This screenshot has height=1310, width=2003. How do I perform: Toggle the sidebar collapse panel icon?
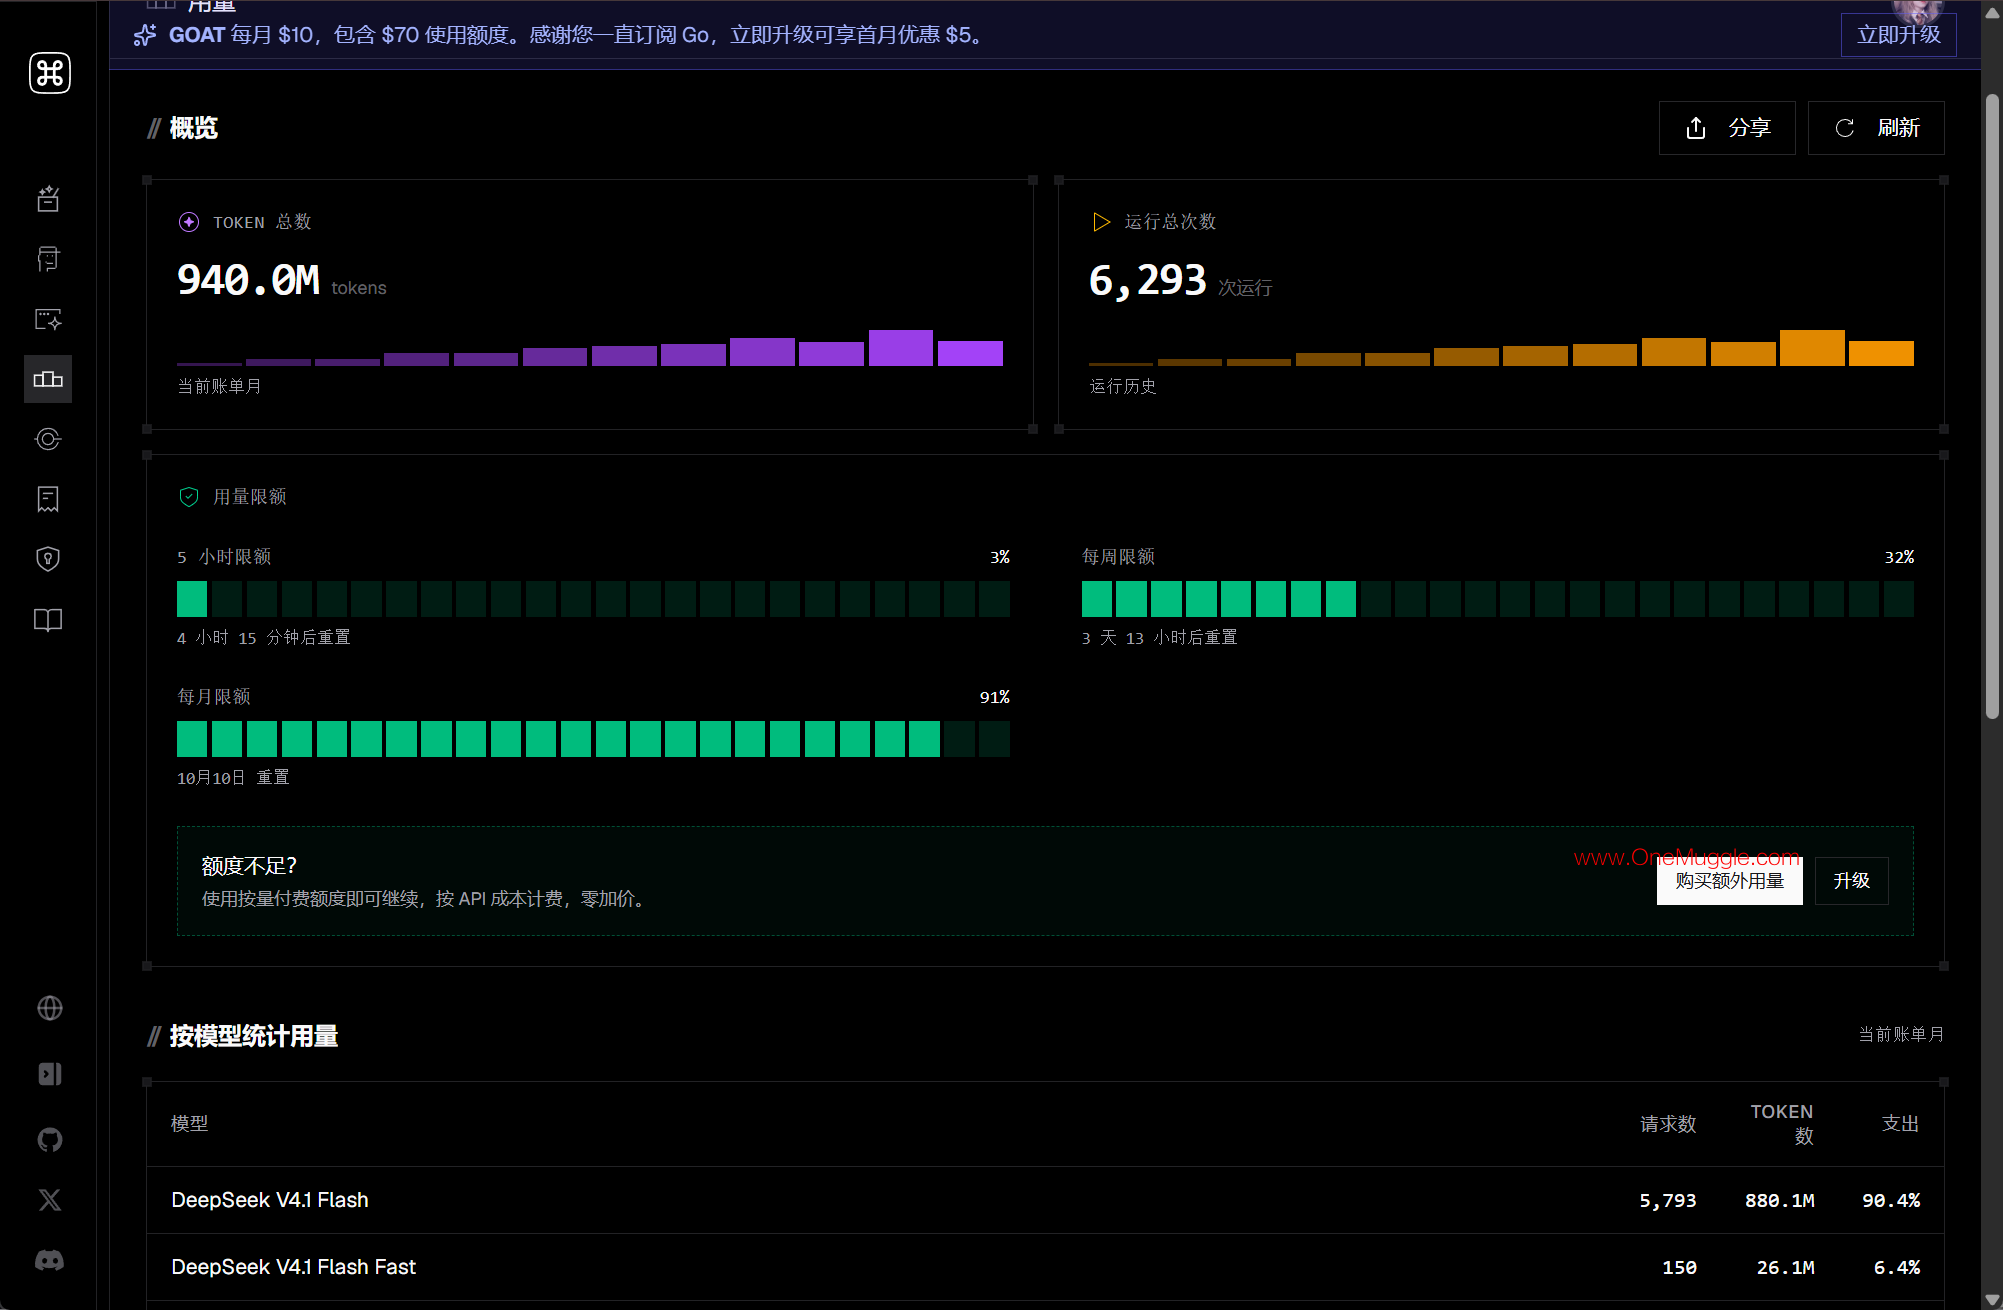coord(49,1074)
